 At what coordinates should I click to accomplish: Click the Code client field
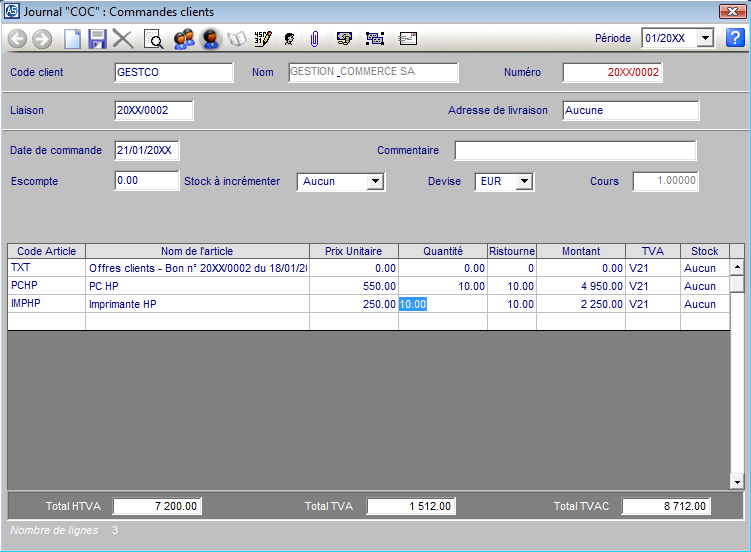tap(174, 73)
